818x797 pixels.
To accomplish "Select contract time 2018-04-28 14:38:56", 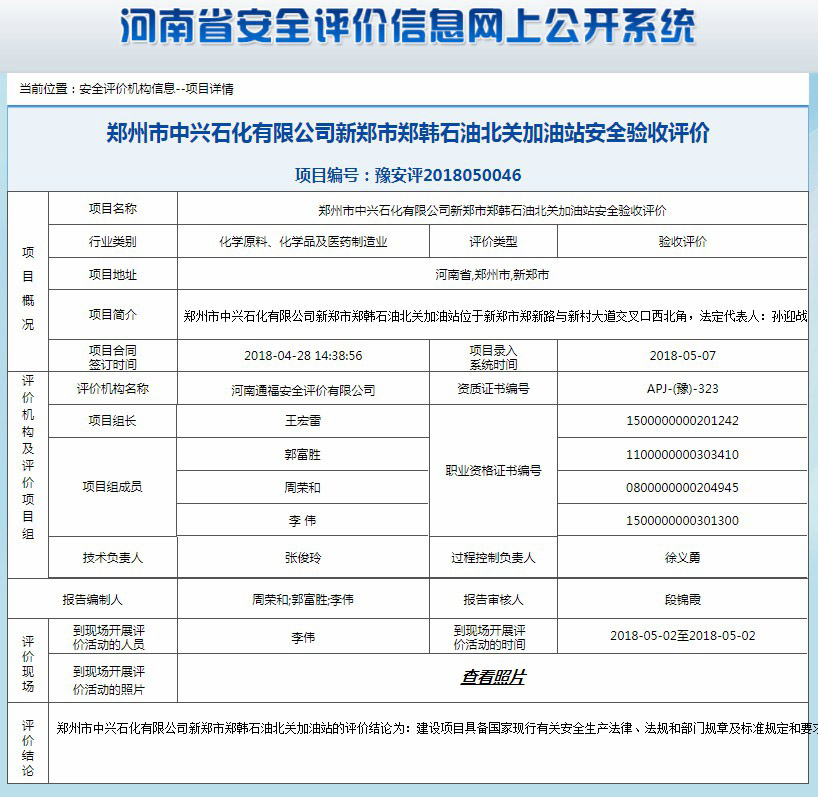I will click(303, 356).
